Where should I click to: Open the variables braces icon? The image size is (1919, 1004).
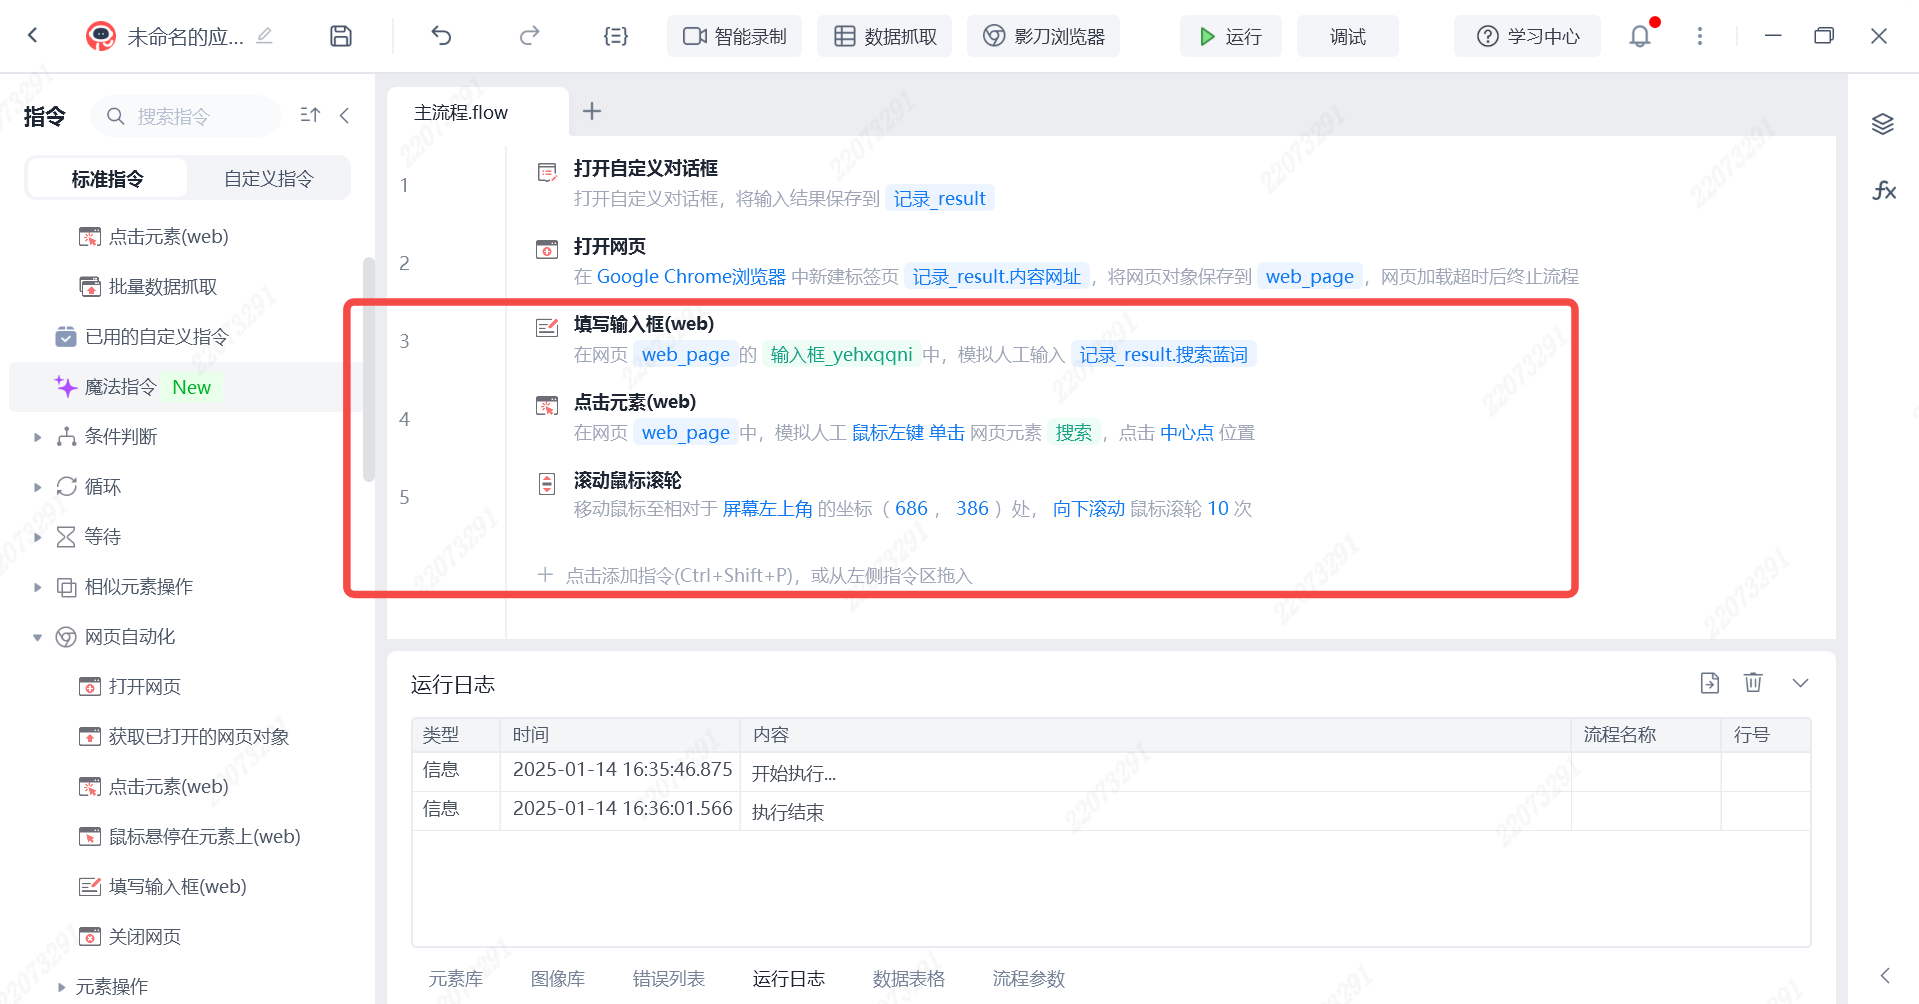616,36
